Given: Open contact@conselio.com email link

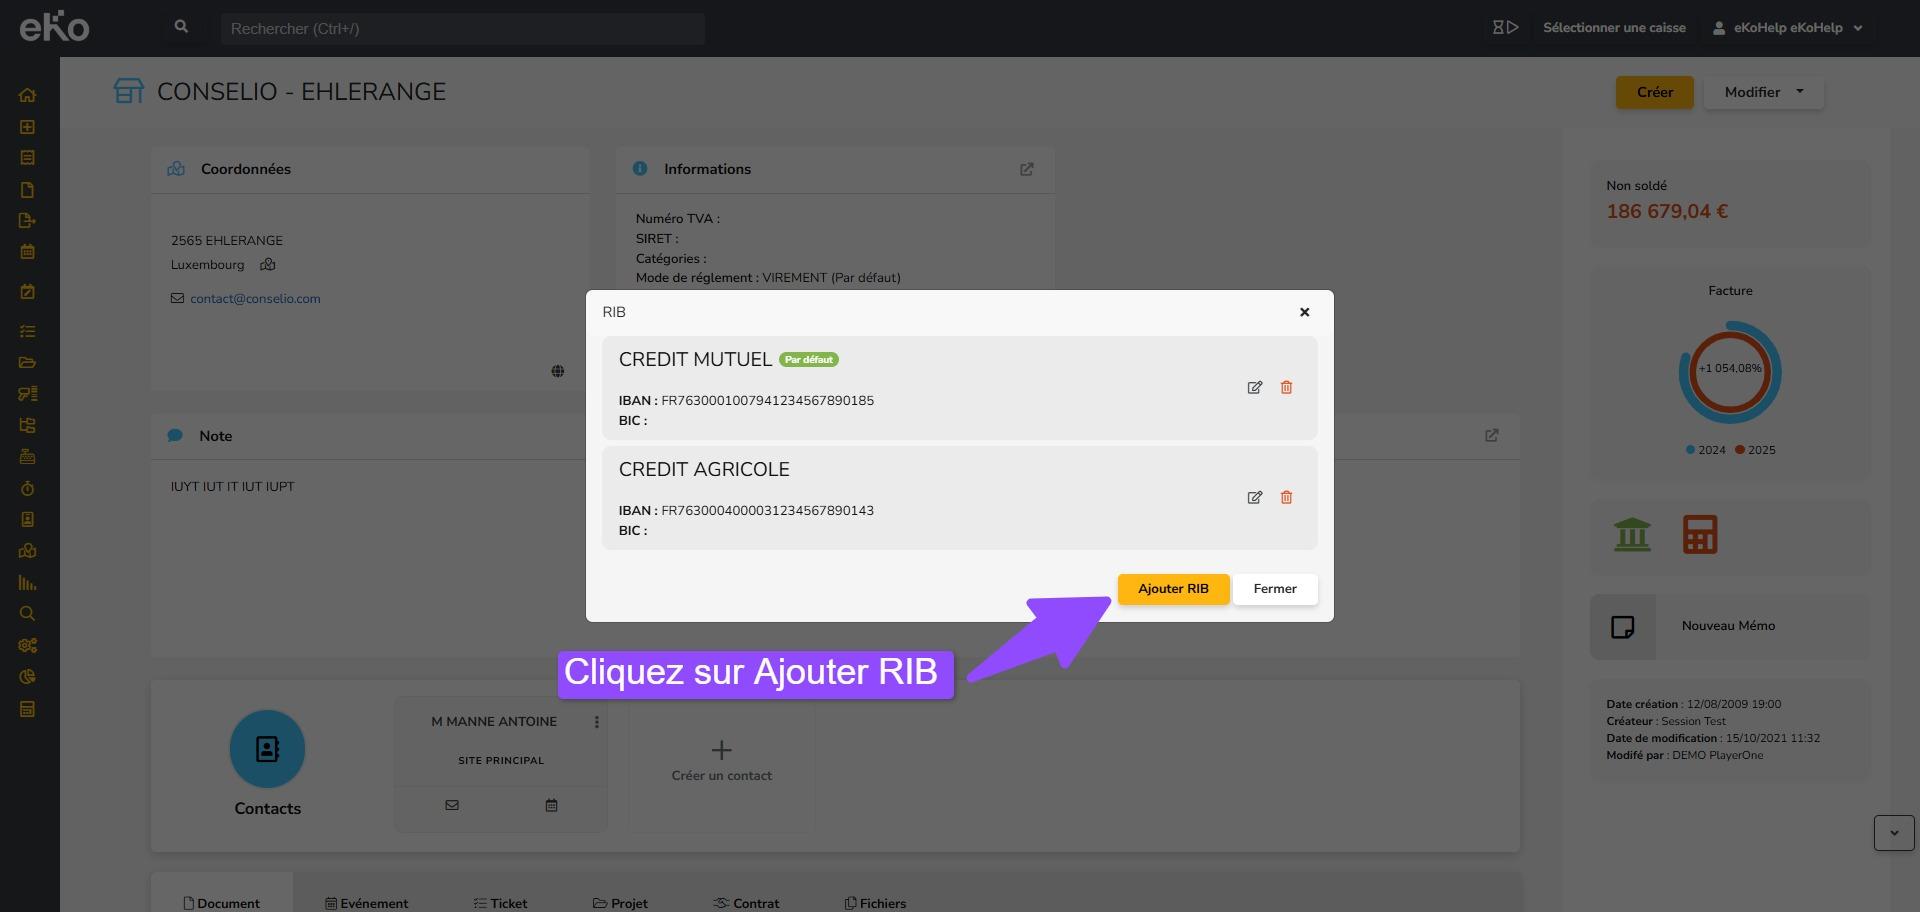Looking at the screenshot, I should pyautogui.click(x=255, y=299).
